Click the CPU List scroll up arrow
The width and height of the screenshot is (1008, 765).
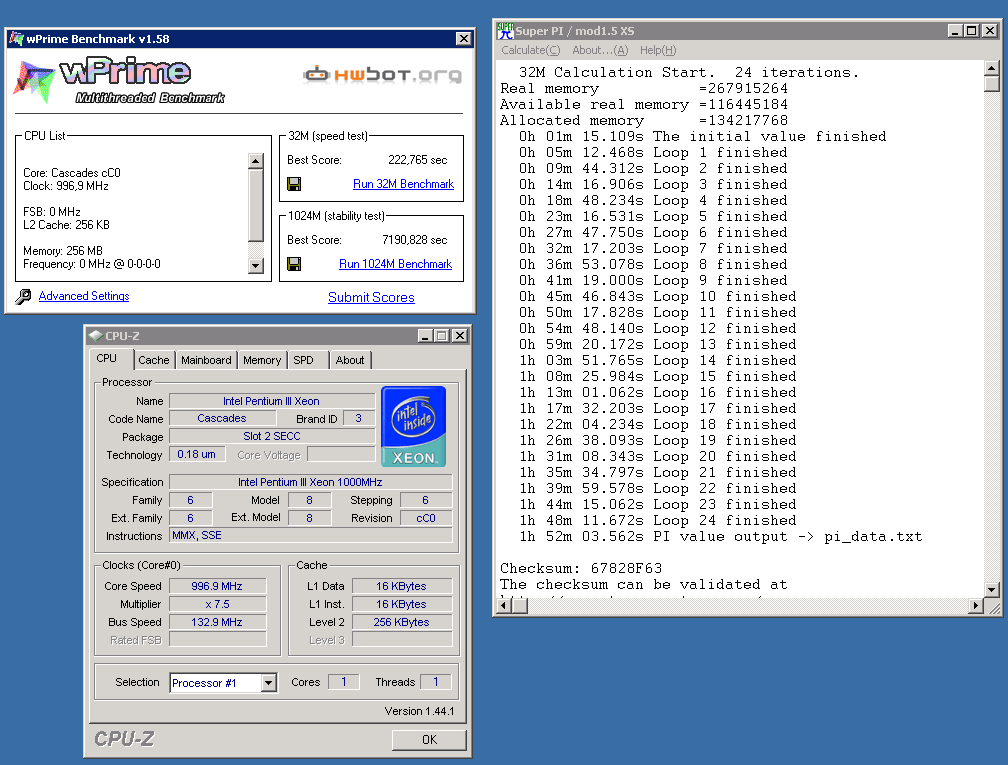pyautogui.click(x=256, y=161)
